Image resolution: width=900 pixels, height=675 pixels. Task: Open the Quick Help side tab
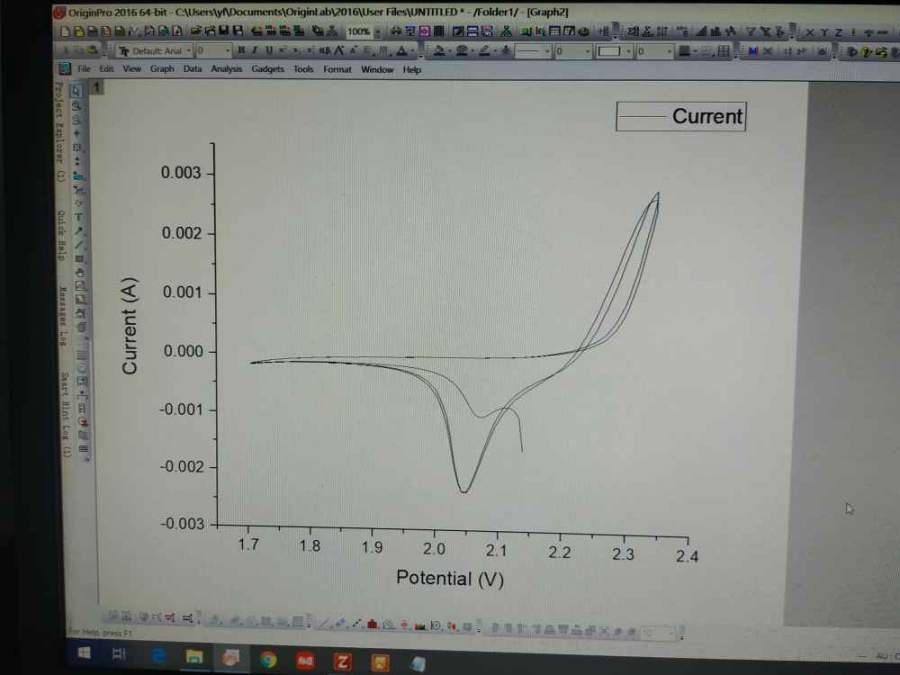pyautogui.click(x=60, y=235)
